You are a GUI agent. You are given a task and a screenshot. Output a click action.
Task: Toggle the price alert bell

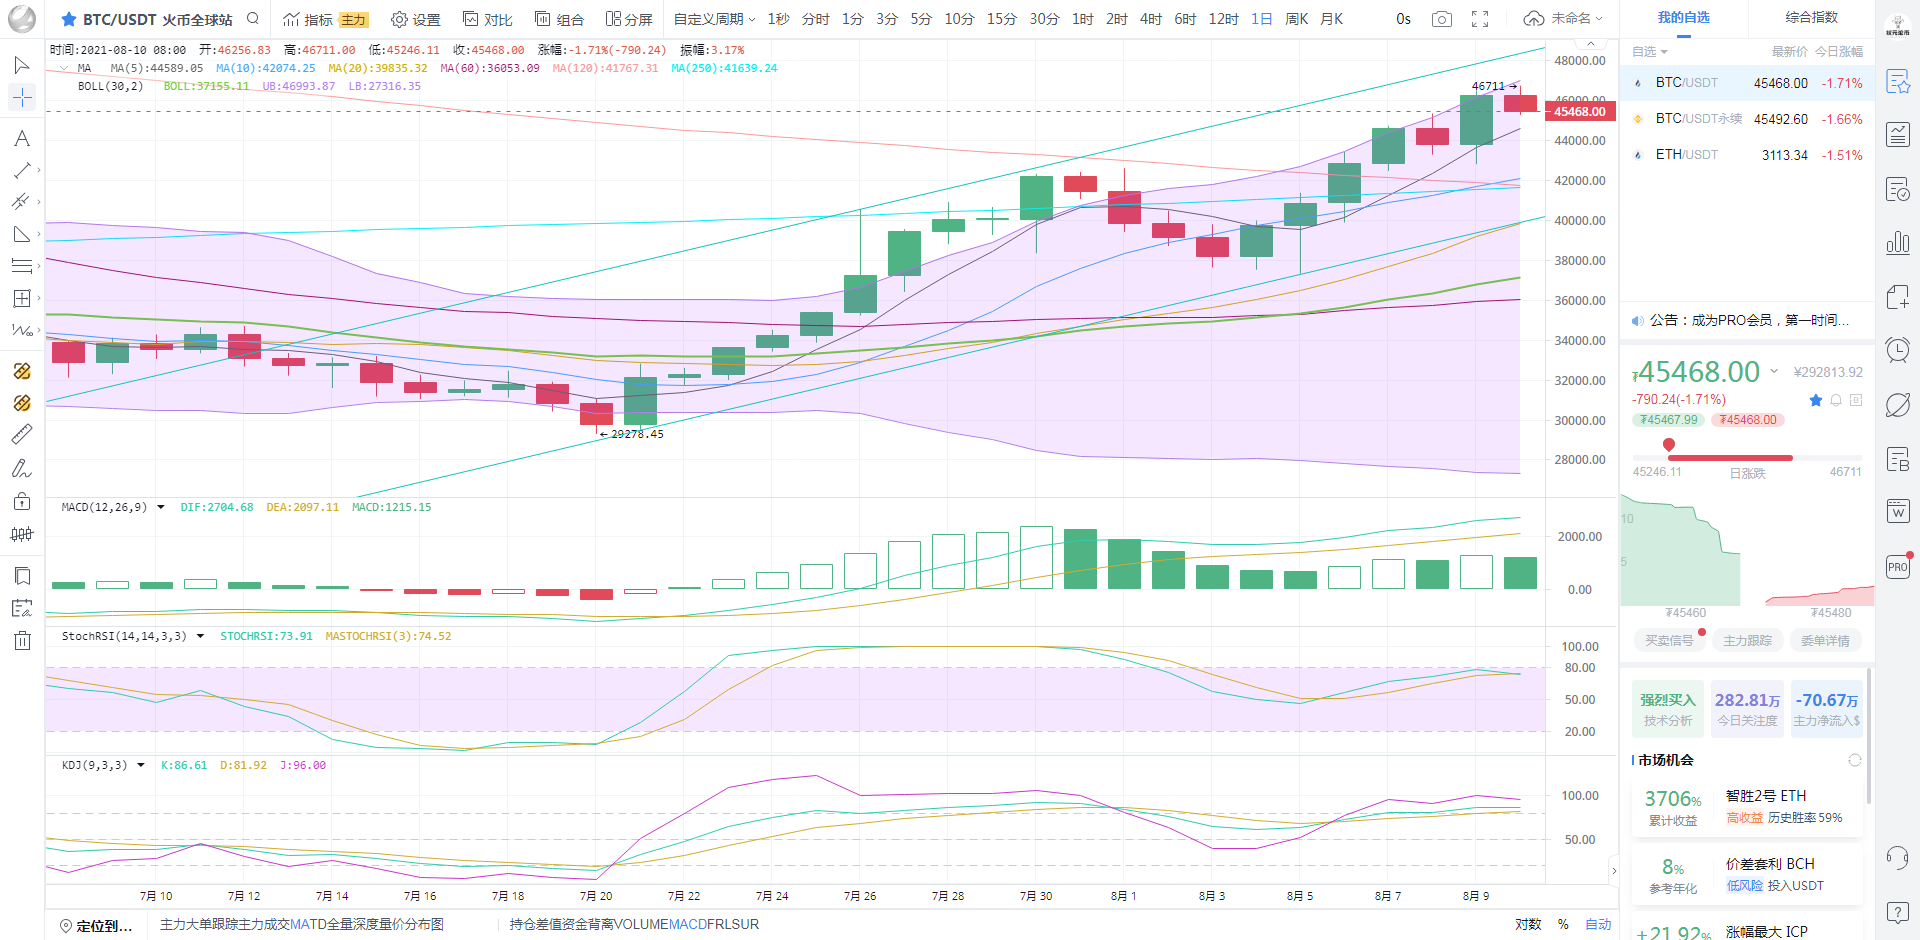pyautogui.click(x=1836, y=400)
